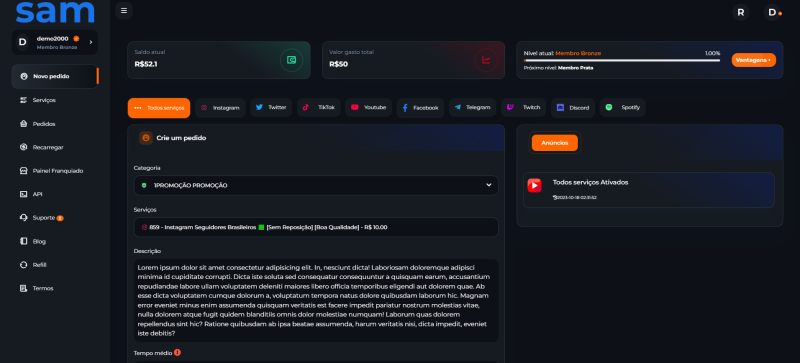Click the Painel Franquiado store icon
This screenshot has height=363, width=800.
(23, 171)
